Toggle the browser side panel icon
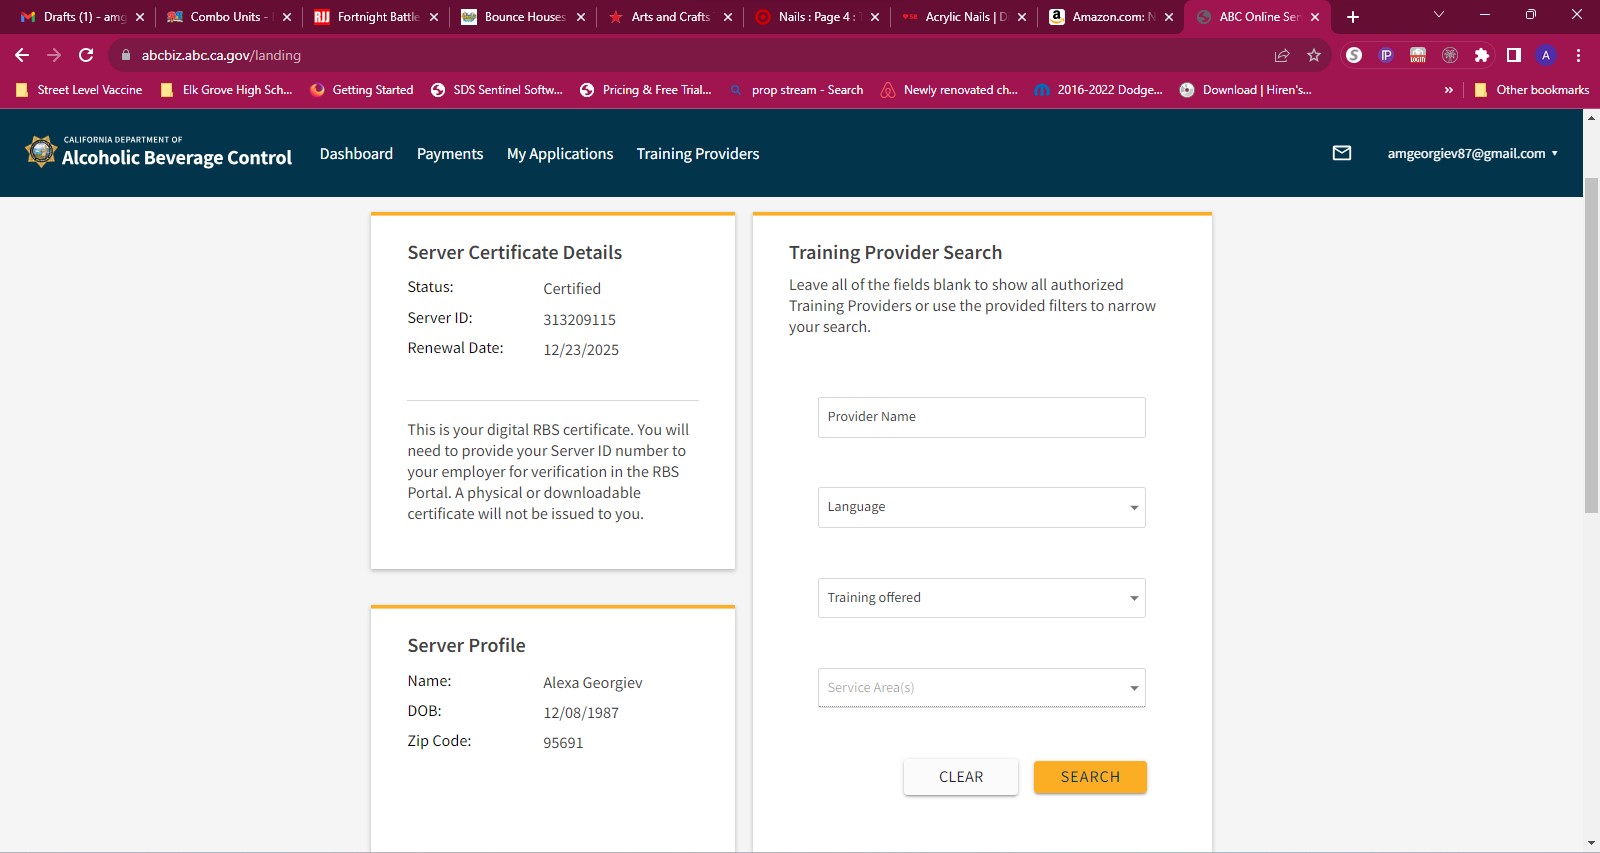The image size is (1600, 853). point(1514,55)
